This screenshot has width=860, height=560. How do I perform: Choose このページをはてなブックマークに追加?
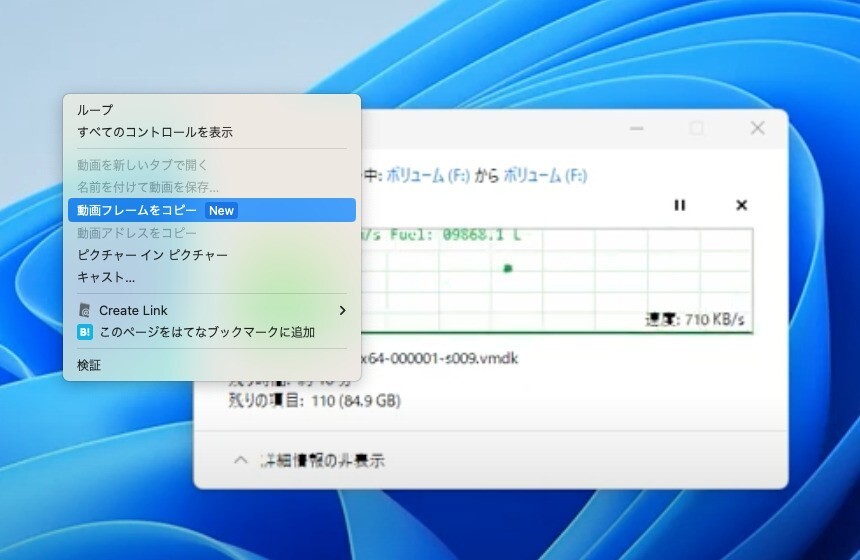click(212, 332)
